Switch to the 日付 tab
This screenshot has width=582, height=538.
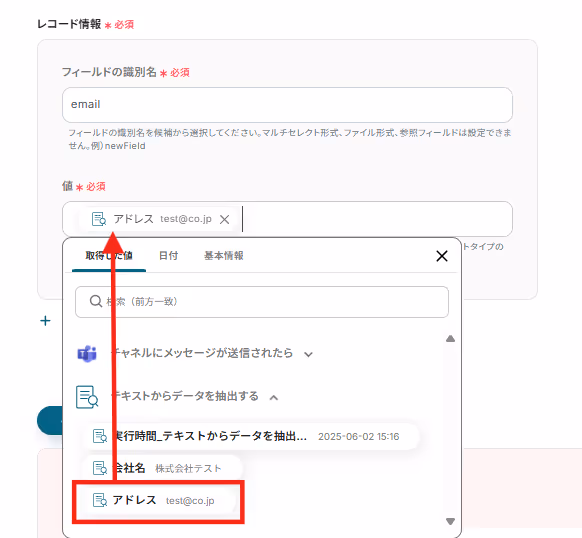[x=169, y=255]
